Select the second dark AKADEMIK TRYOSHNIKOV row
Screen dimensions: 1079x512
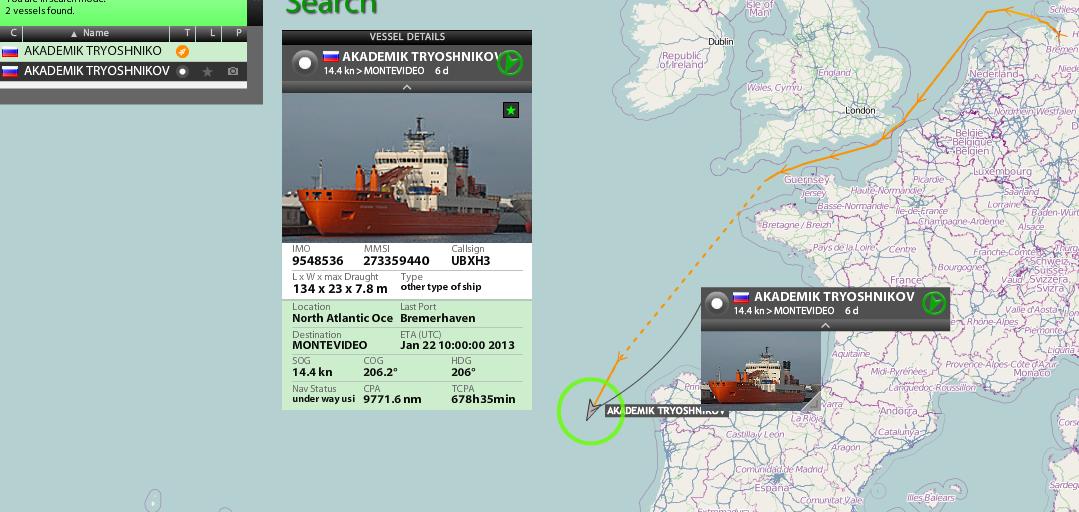[123, 71]
